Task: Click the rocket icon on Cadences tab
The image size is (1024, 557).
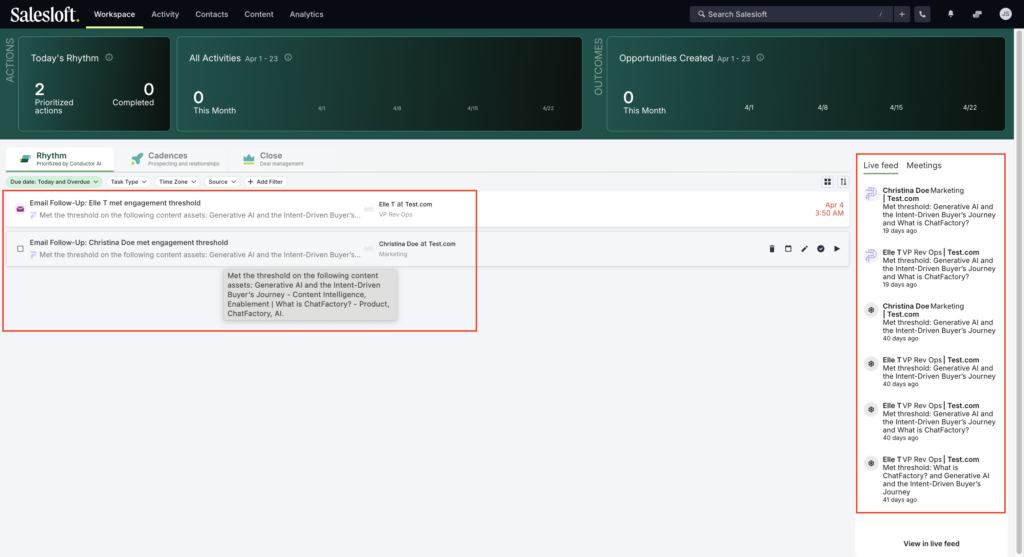Action: click(x=136, y=159)
